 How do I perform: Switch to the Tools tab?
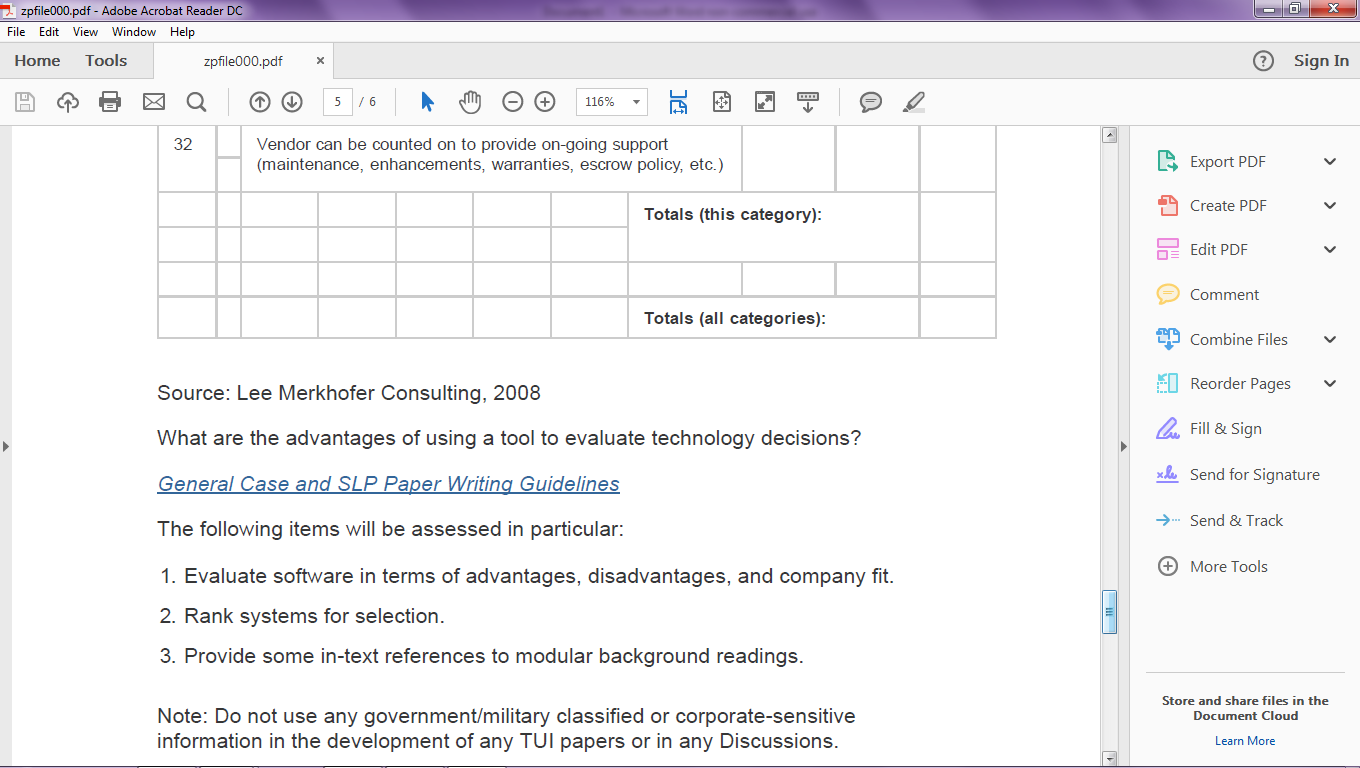point(106,61)
